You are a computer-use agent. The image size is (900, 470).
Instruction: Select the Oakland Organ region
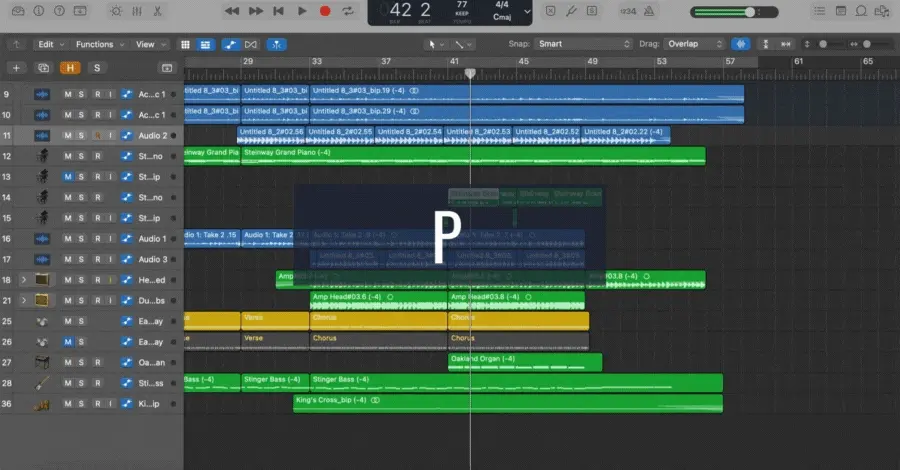click(525, 363)
